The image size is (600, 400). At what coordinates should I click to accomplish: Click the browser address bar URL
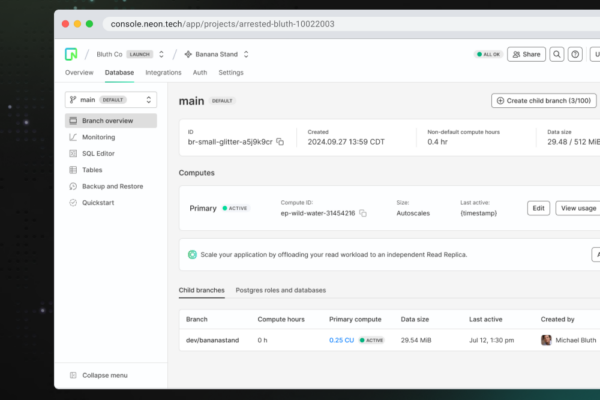(x=222, y=24)
